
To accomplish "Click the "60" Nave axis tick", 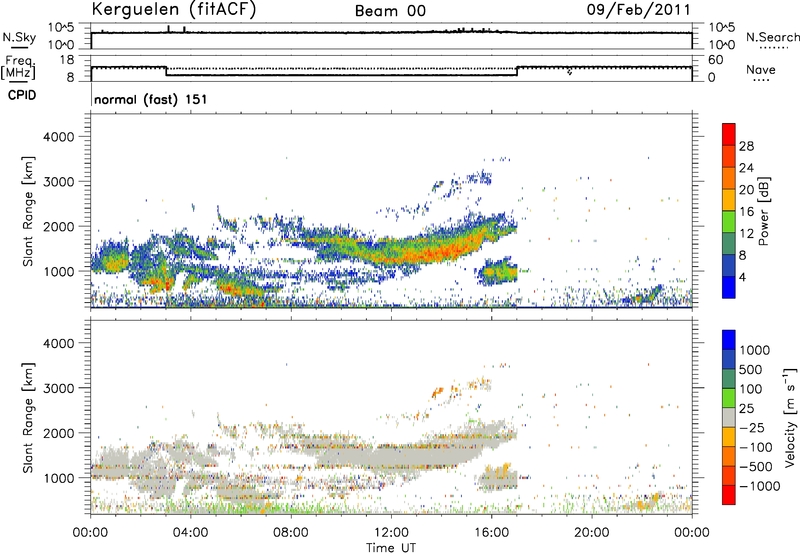I will coord(716,60).
